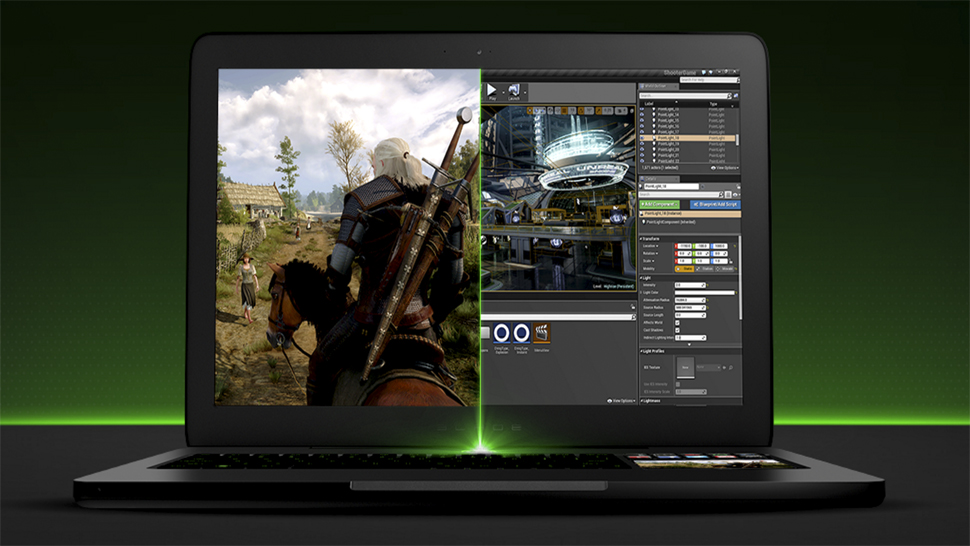Select the viewport translate tool icon
This screenshot has height=546, width=970.
tap(530, 111)
